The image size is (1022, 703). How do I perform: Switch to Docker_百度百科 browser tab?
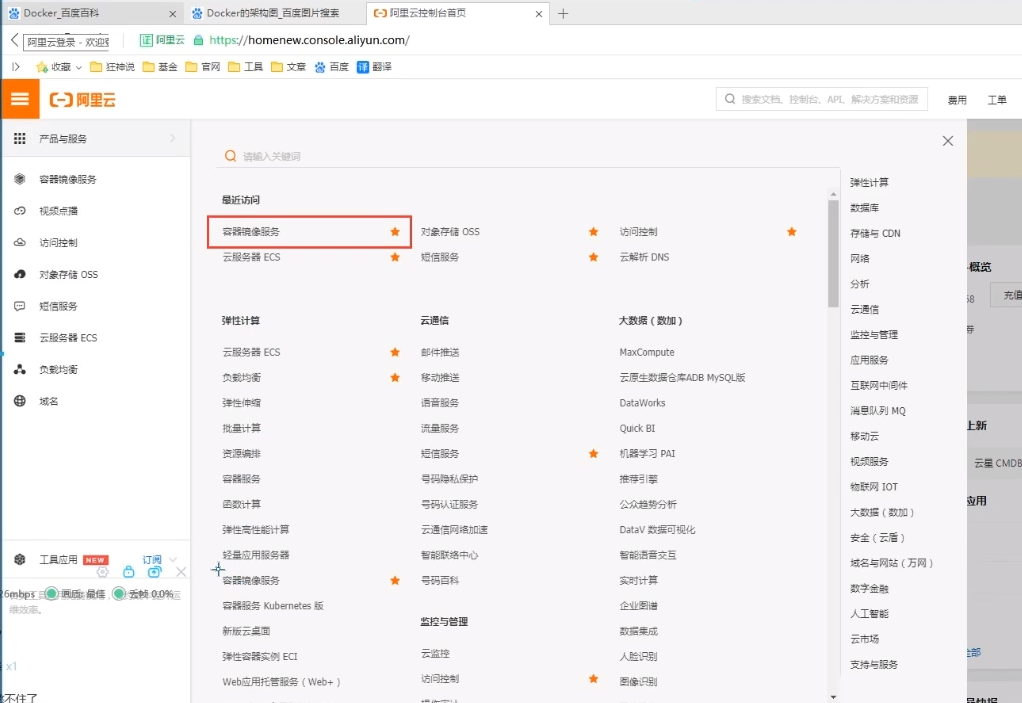(91, 13)
